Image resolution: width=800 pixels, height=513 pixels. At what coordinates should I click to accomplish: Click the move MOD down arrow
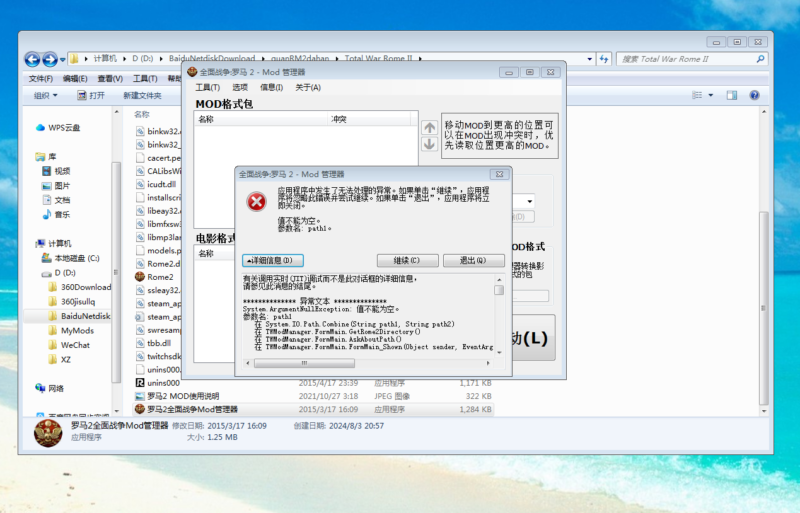point(429,144)
